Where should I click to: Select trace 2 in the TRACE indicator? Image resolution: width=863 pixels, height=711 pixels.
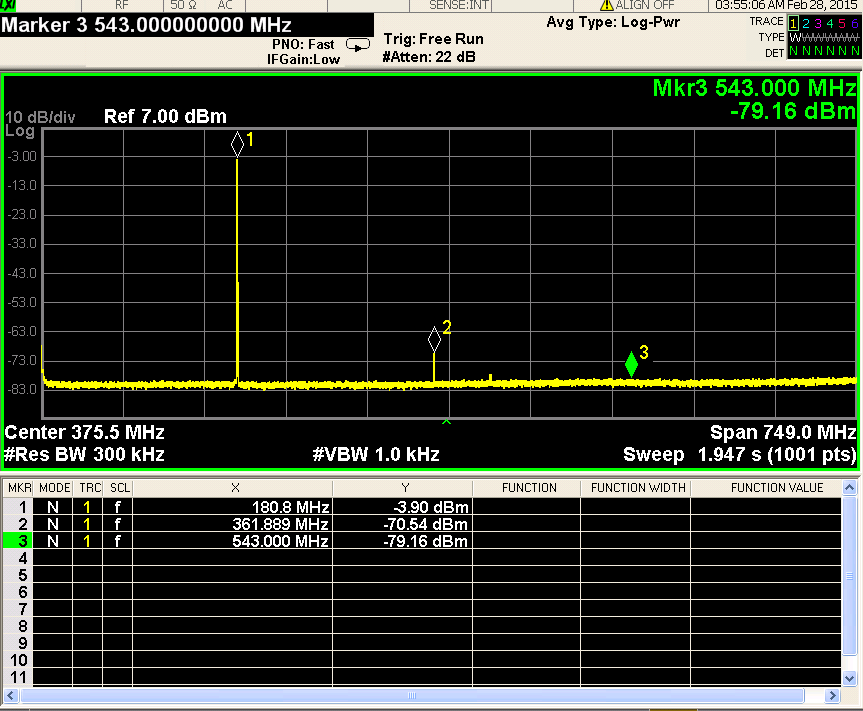point(808,22)
